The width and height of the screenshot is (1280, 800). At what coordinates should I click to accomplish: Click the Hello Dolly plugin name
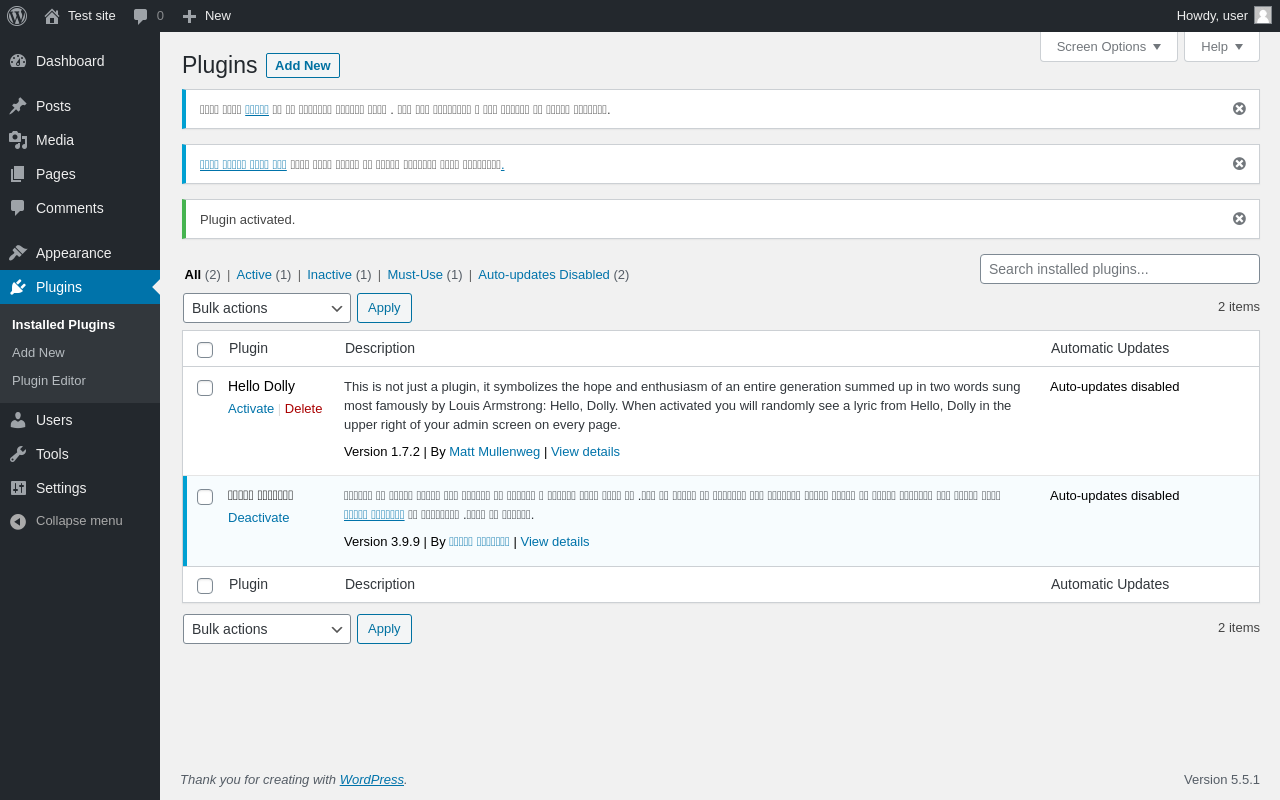point(261,386)
